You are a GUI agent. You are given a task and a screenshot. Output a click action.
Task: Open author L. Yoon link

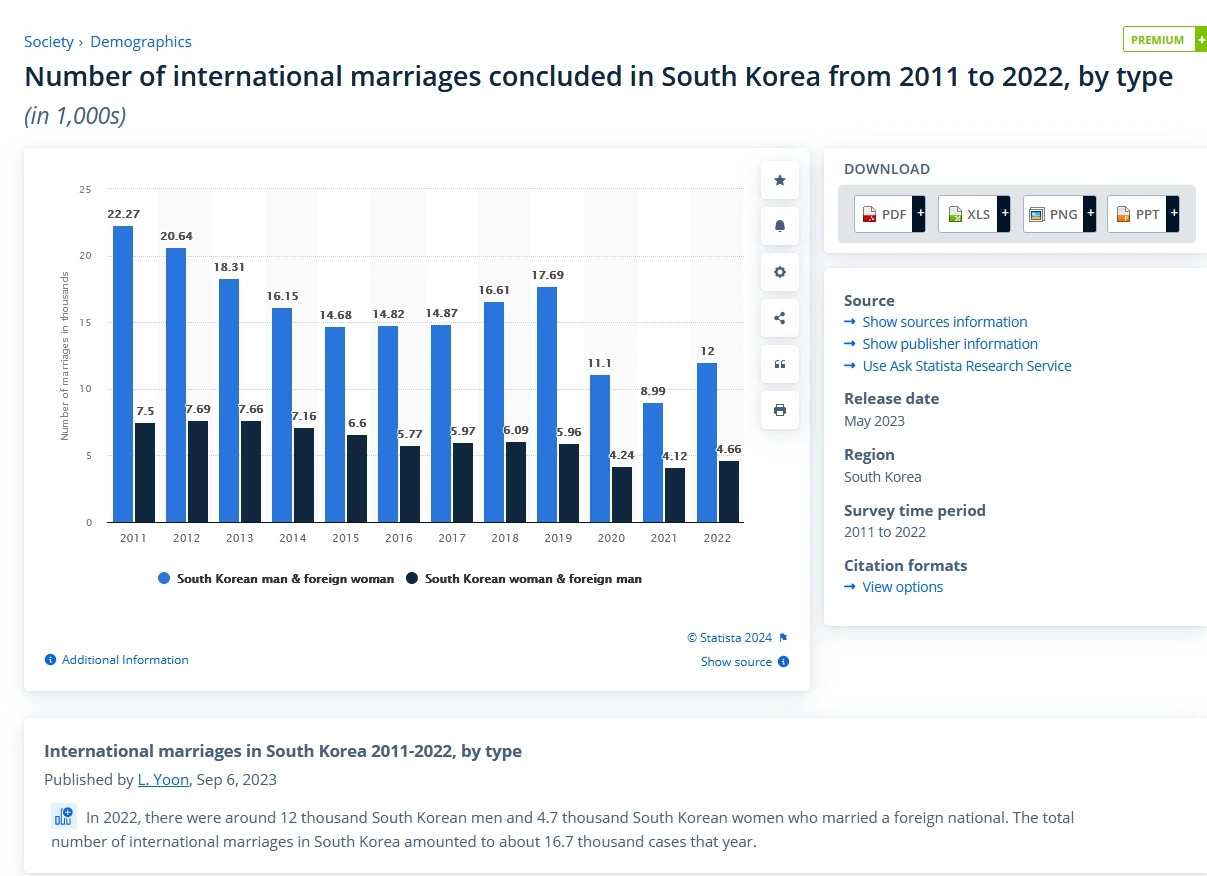163,780
